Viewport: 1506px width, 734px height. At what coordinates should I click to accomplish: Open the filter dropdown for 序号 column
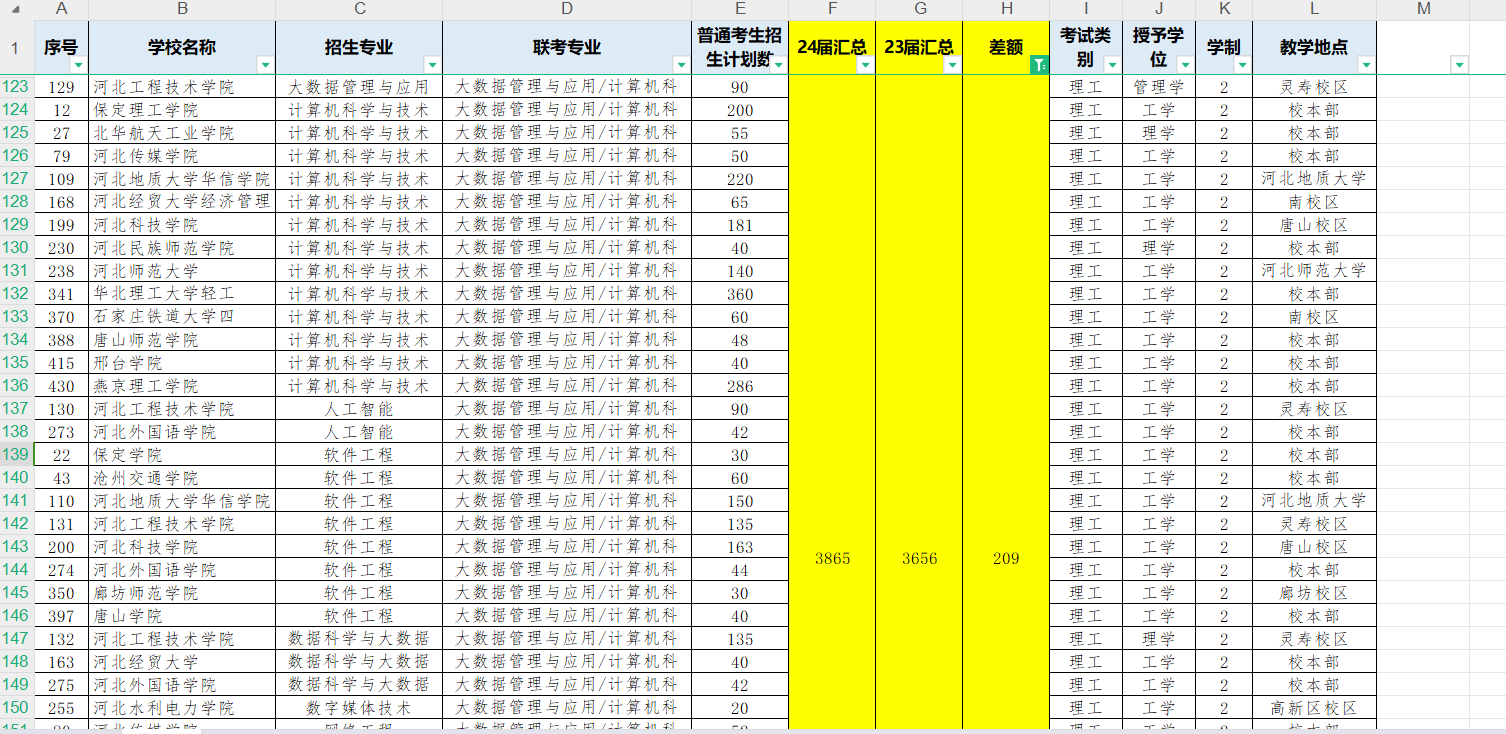(79, 65)
